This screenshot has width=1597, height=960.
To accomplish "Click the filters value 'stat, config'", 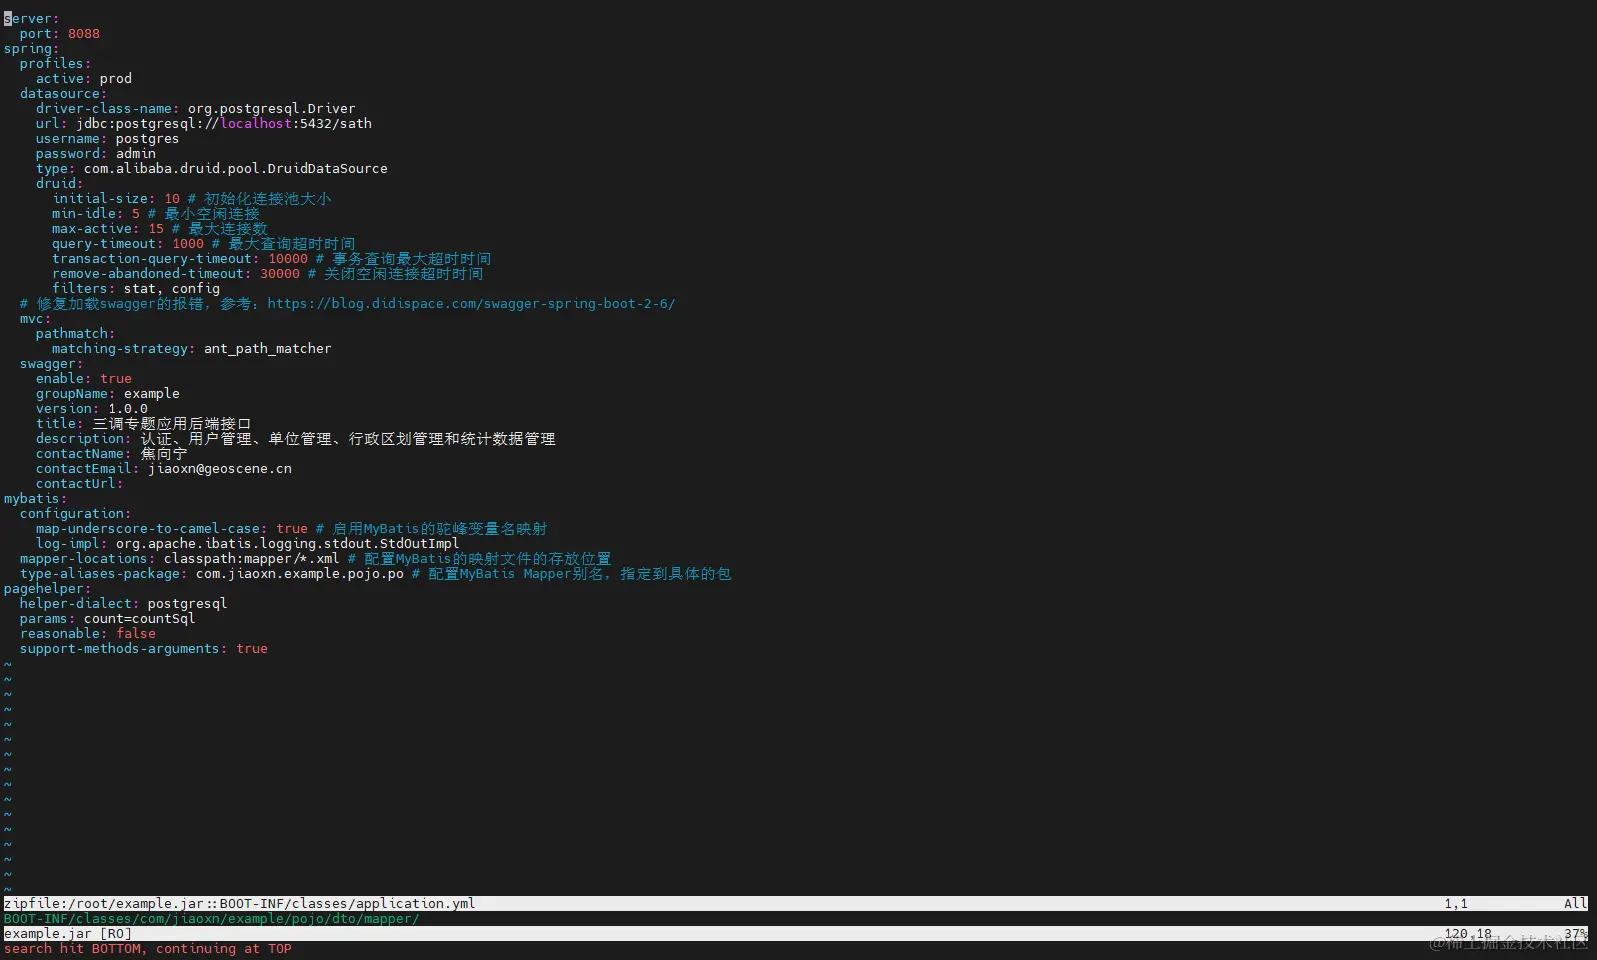I will click(x=172, y=289).
